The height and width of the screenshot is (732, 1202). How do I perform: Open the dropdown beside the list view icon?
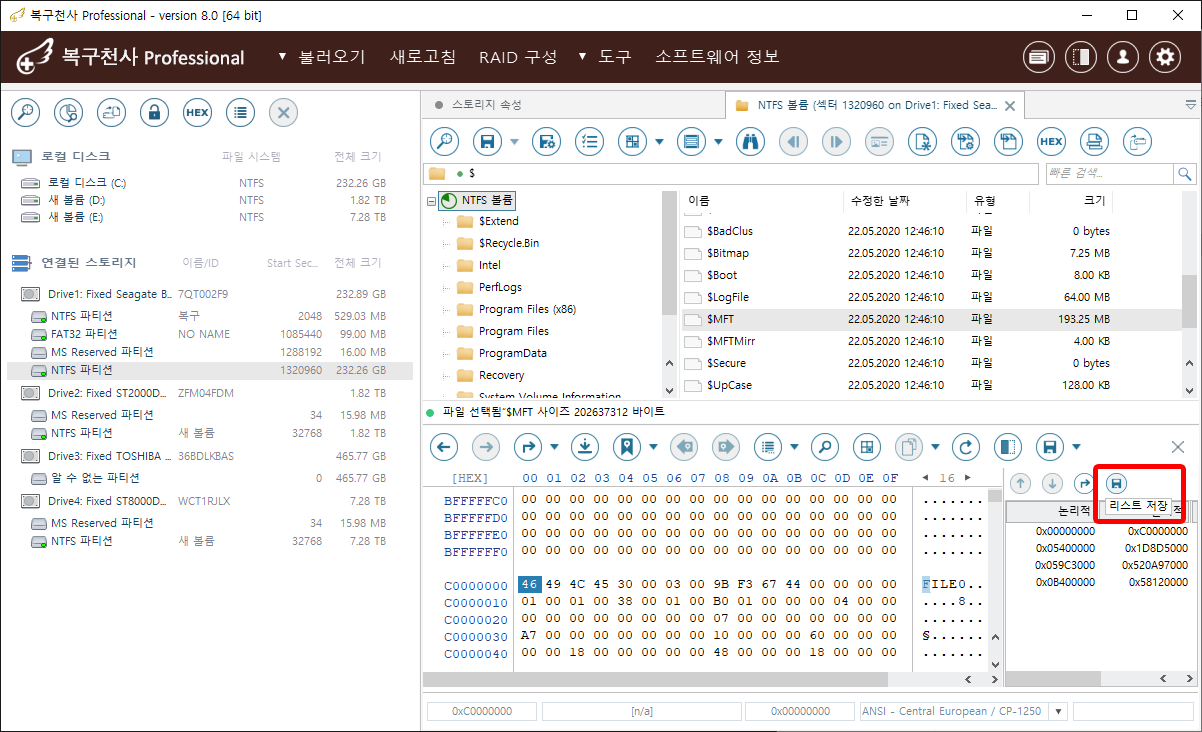point(716,142)
